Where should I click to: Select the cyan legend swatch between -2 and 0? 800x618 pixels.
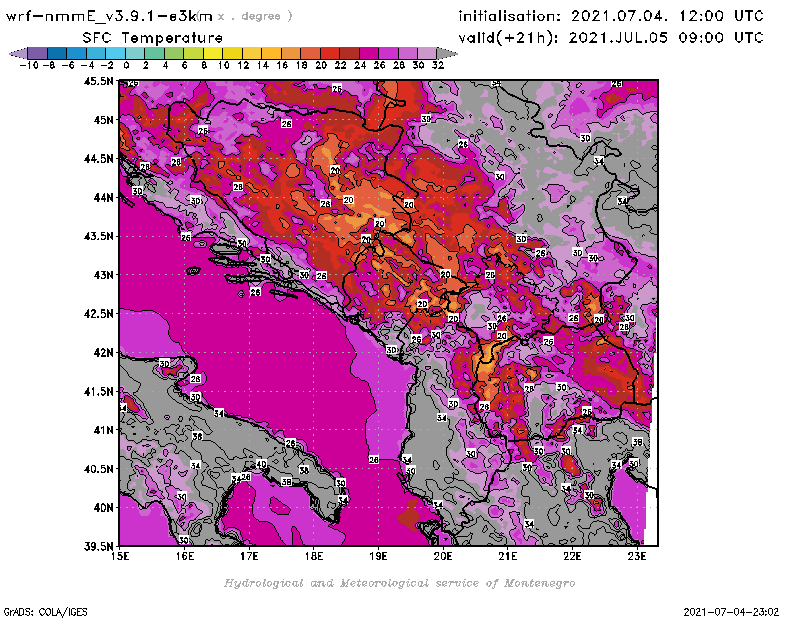[x=115, y=53]
